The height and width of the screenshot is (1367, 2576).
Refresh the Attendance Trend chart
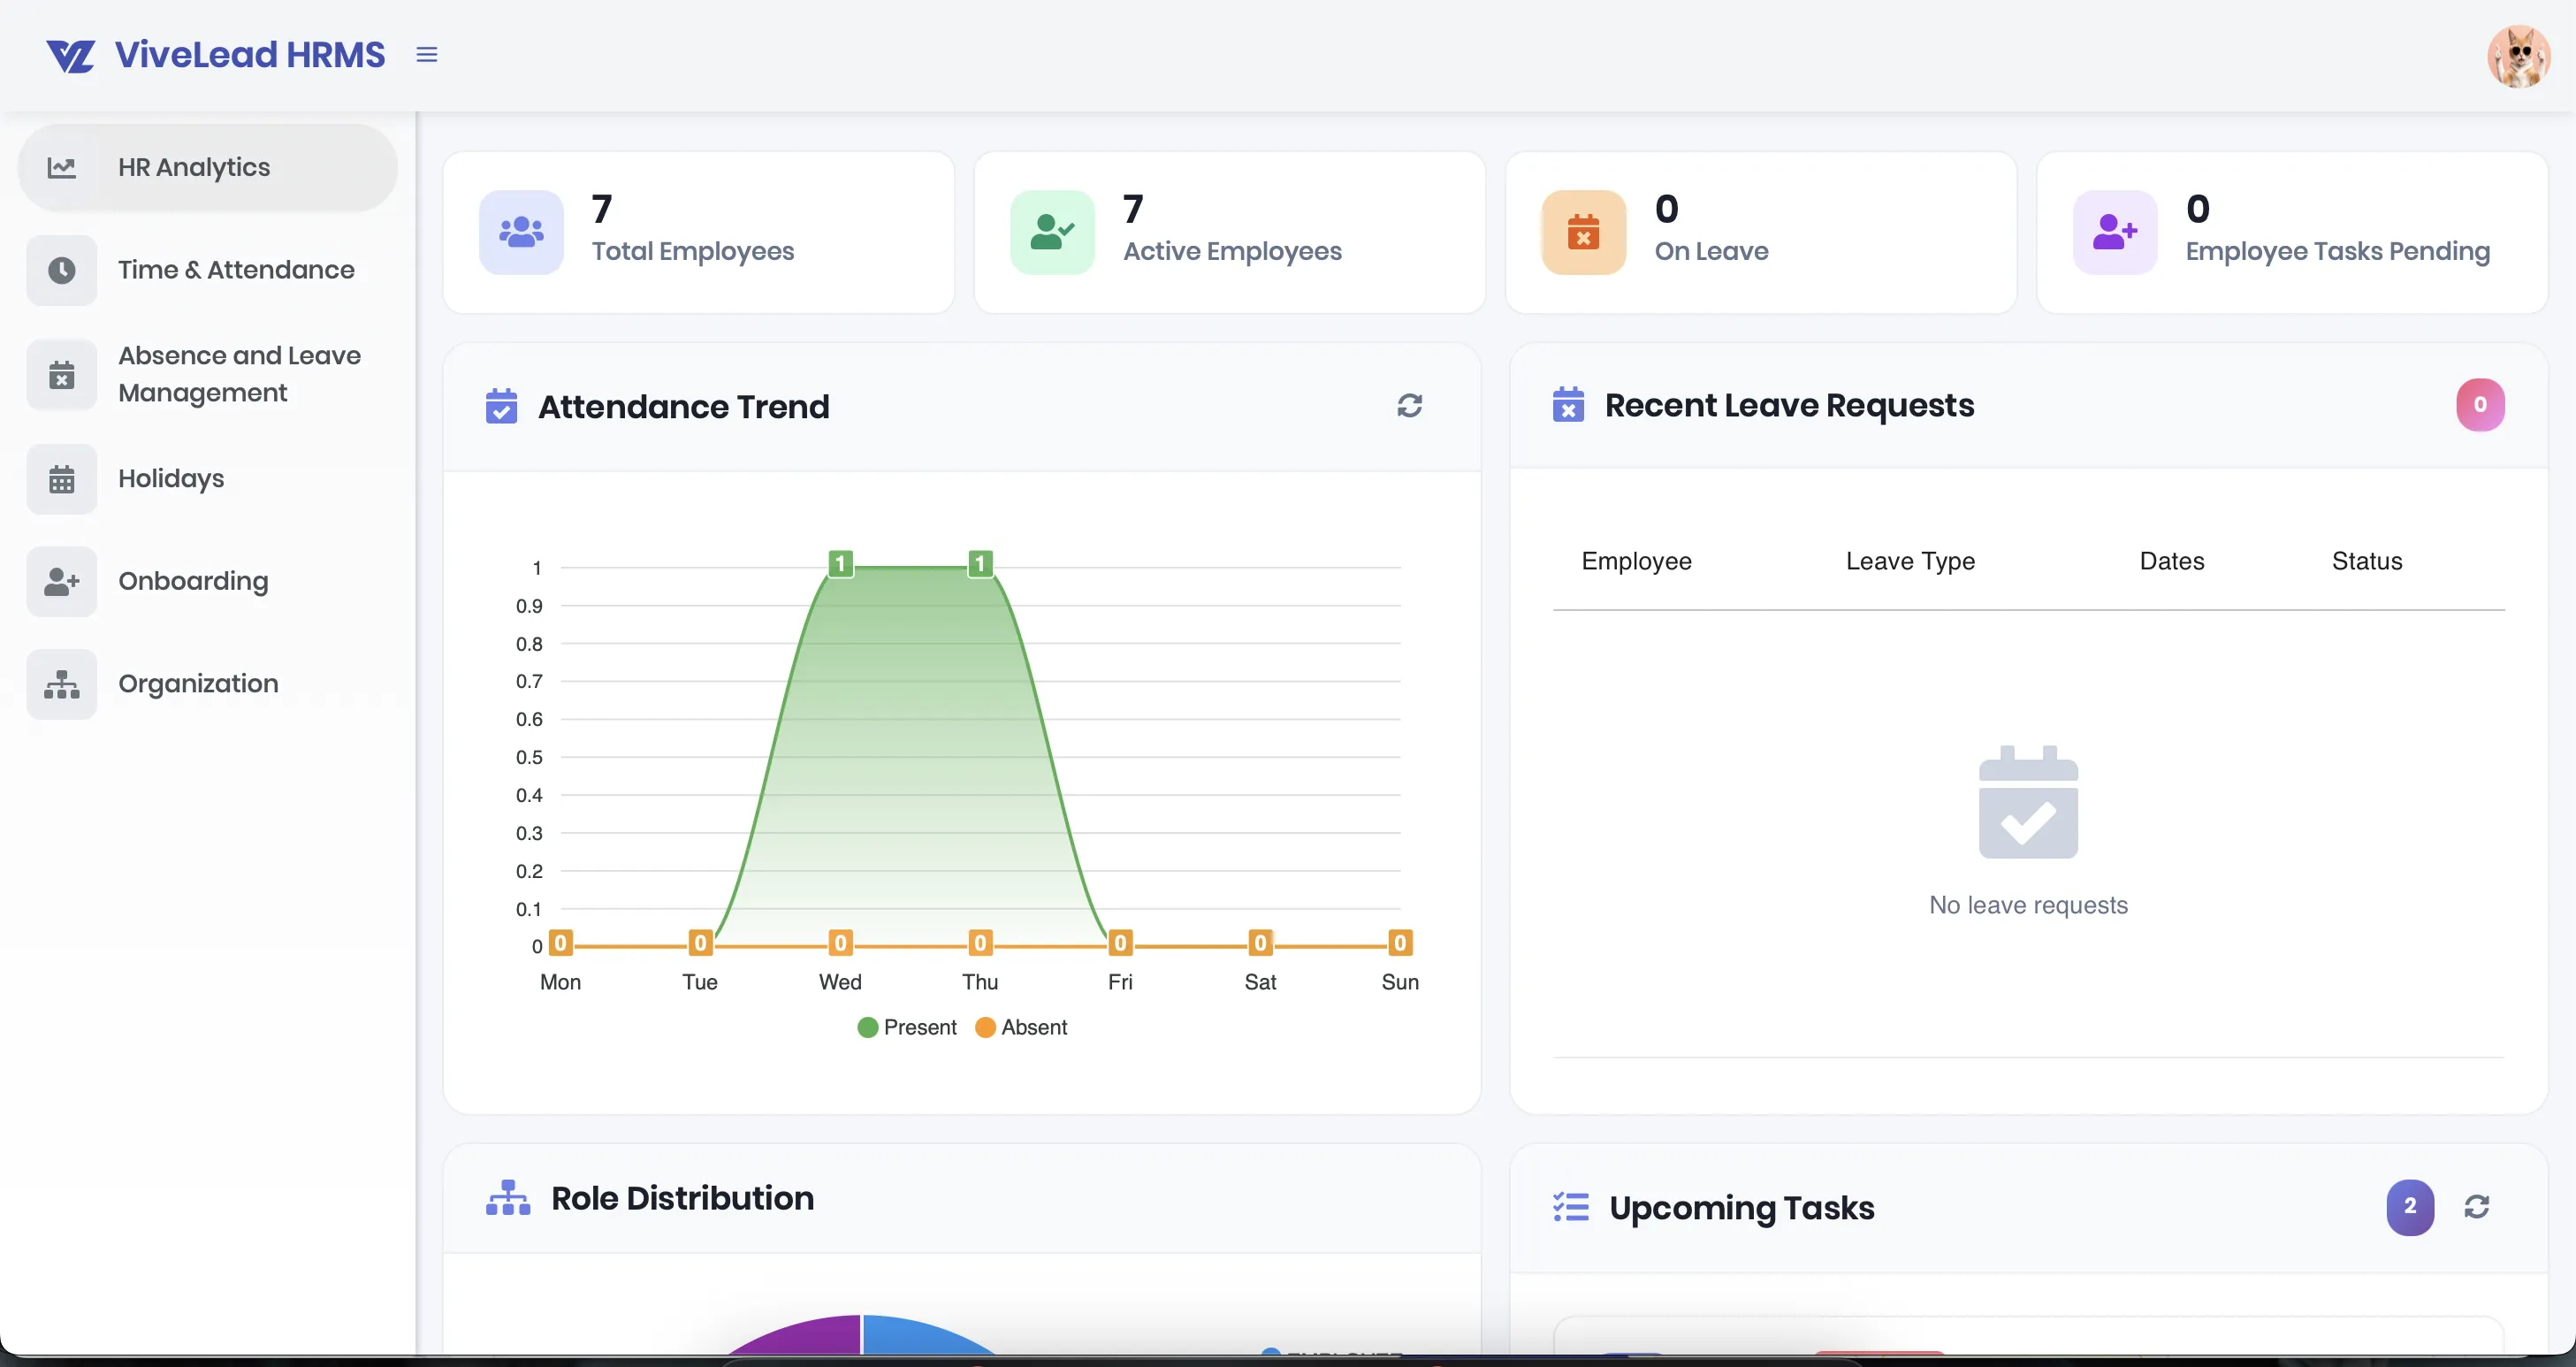pyautogui.click(x=1409, y=405)
